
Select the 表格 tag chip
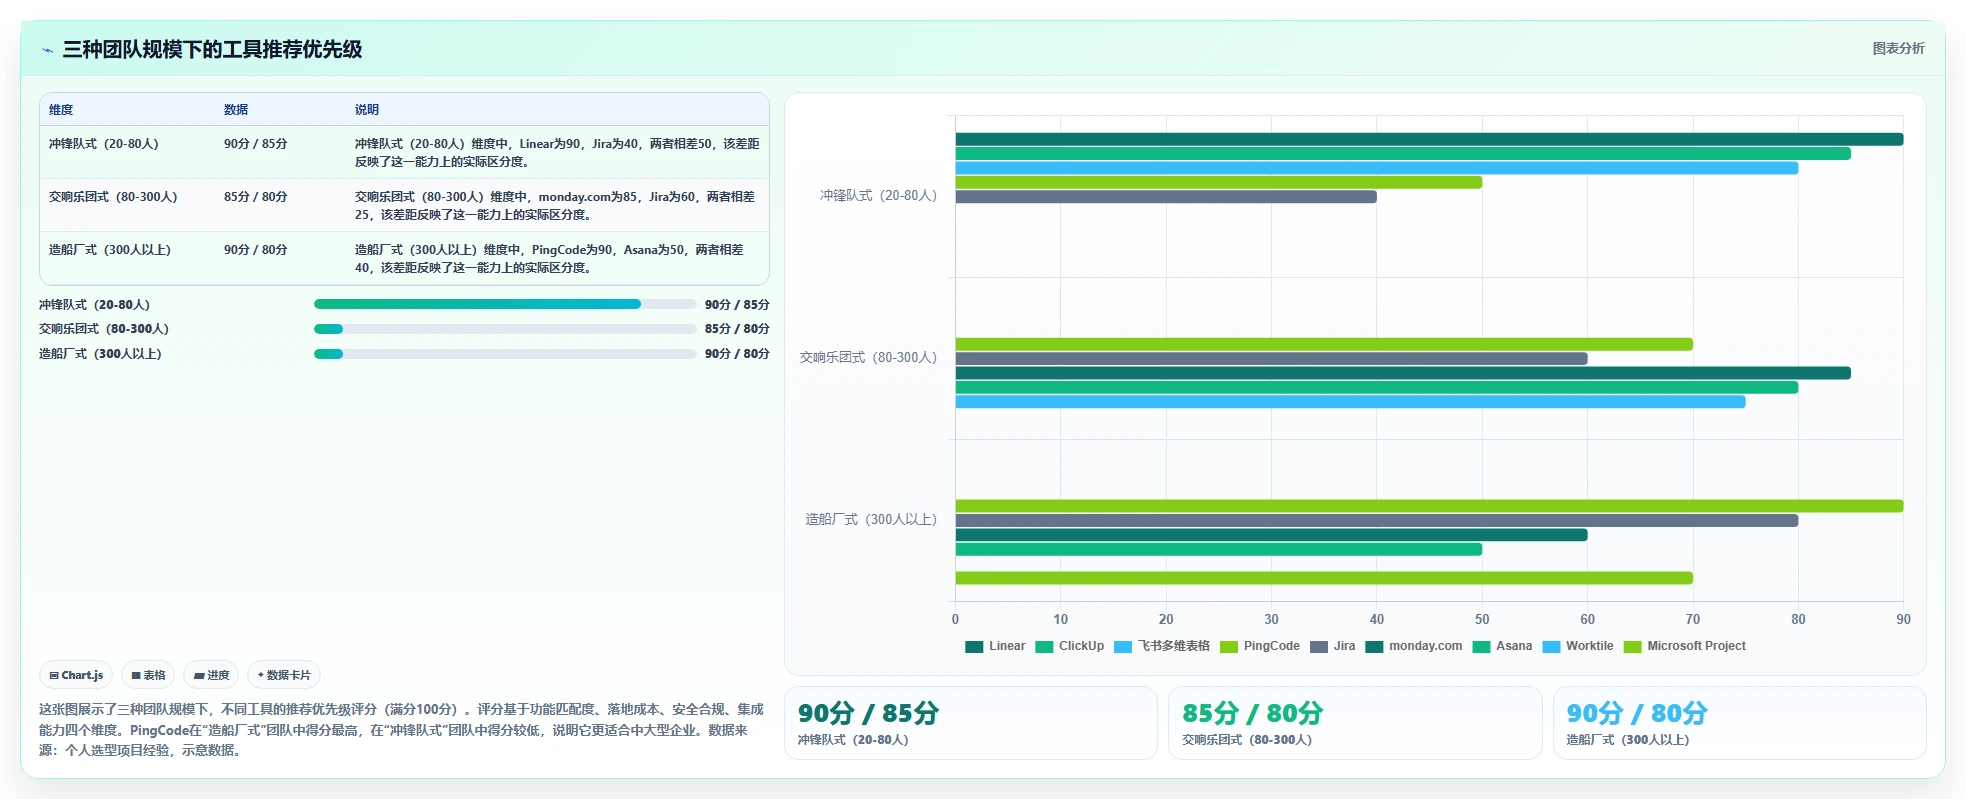coord(148,675)
